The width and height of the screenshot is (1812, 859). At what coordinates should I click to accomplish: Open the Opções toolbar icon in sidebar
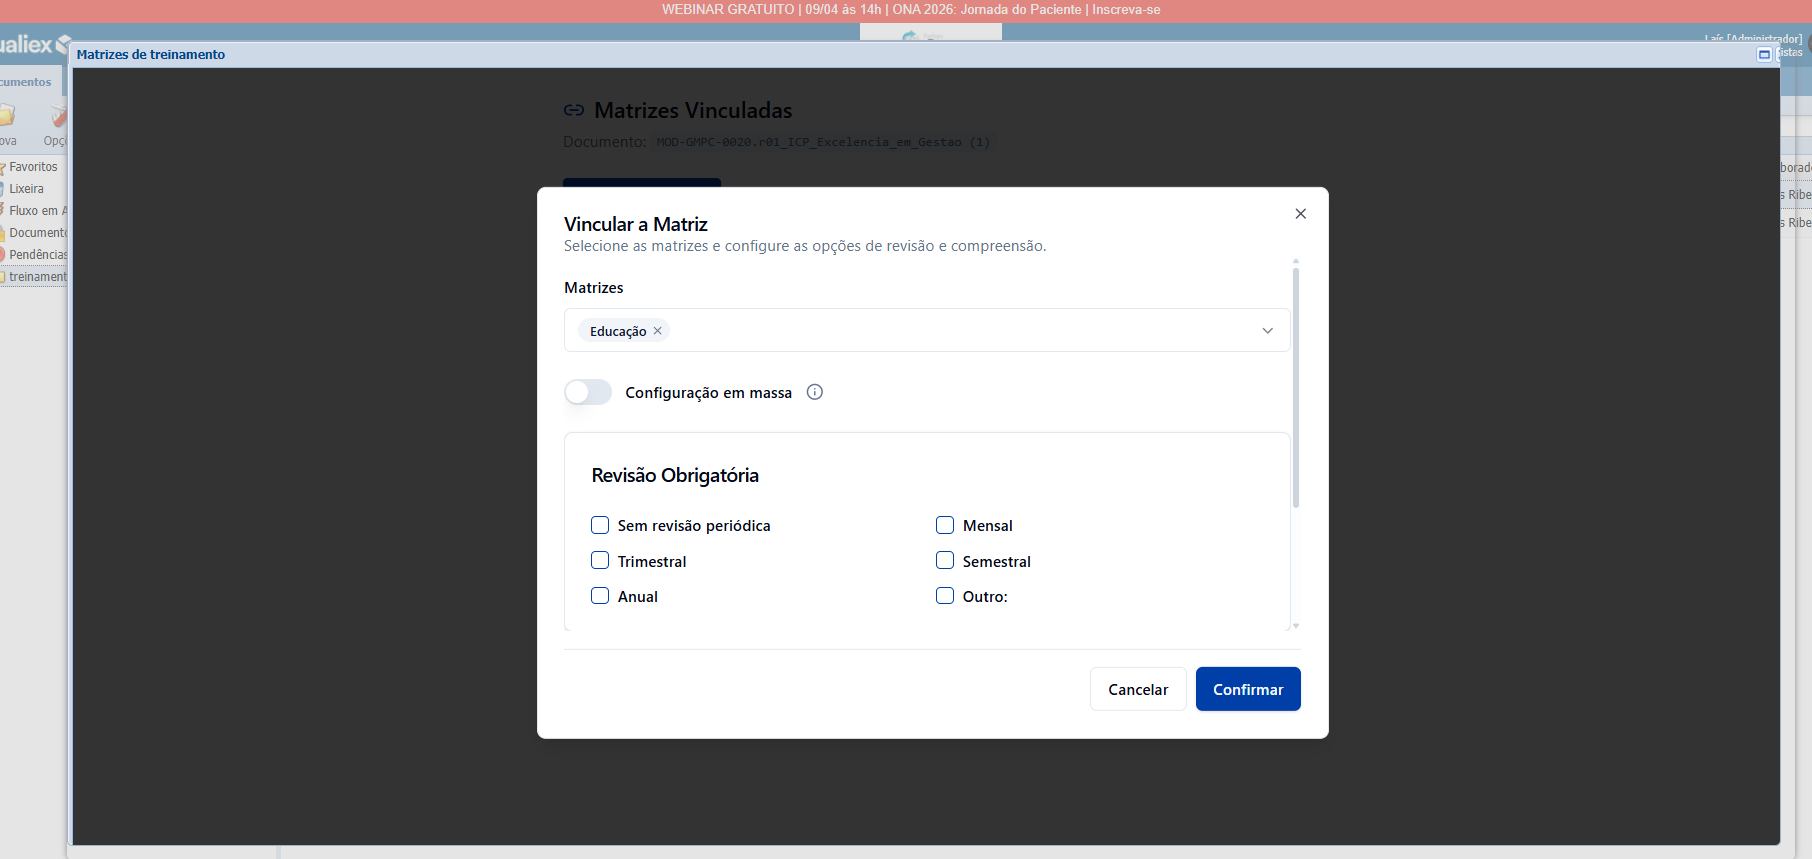click(57, 124)
